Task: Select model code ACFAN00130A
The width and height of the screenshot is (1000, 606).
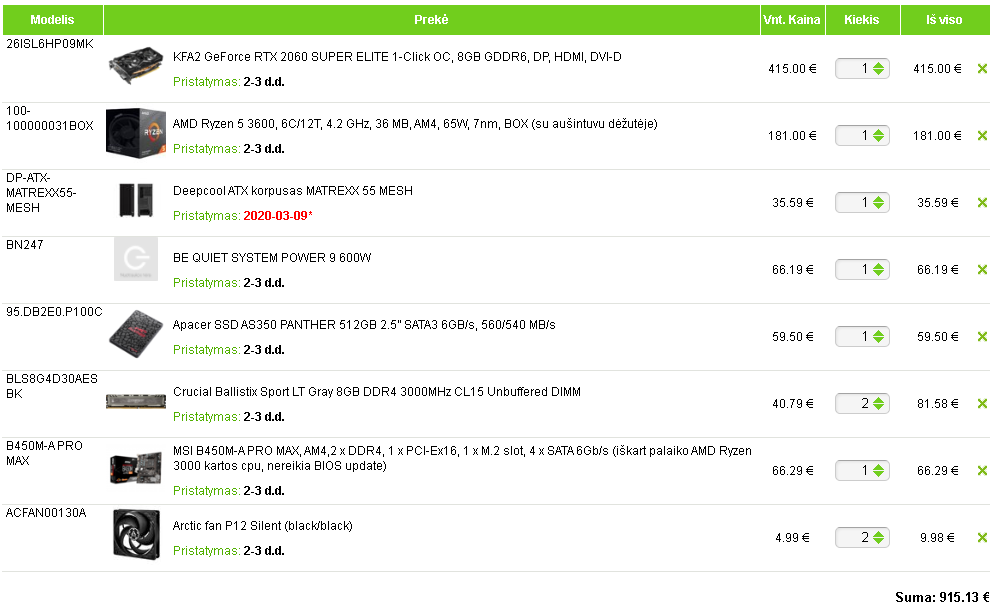Action: (x=46, y=513)
